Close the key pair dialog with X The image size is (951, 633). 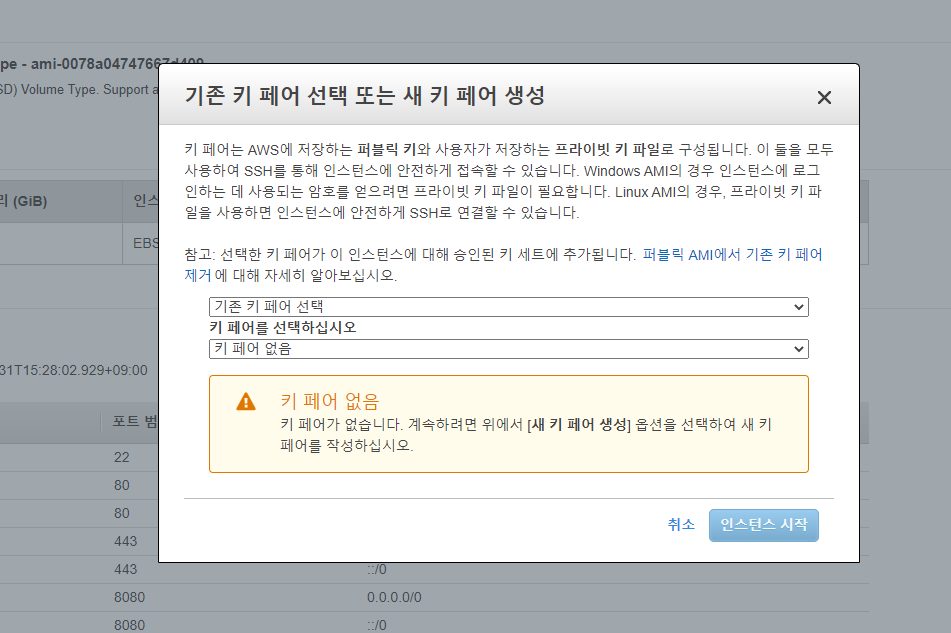pyautogui.click(x=824, y=97)
